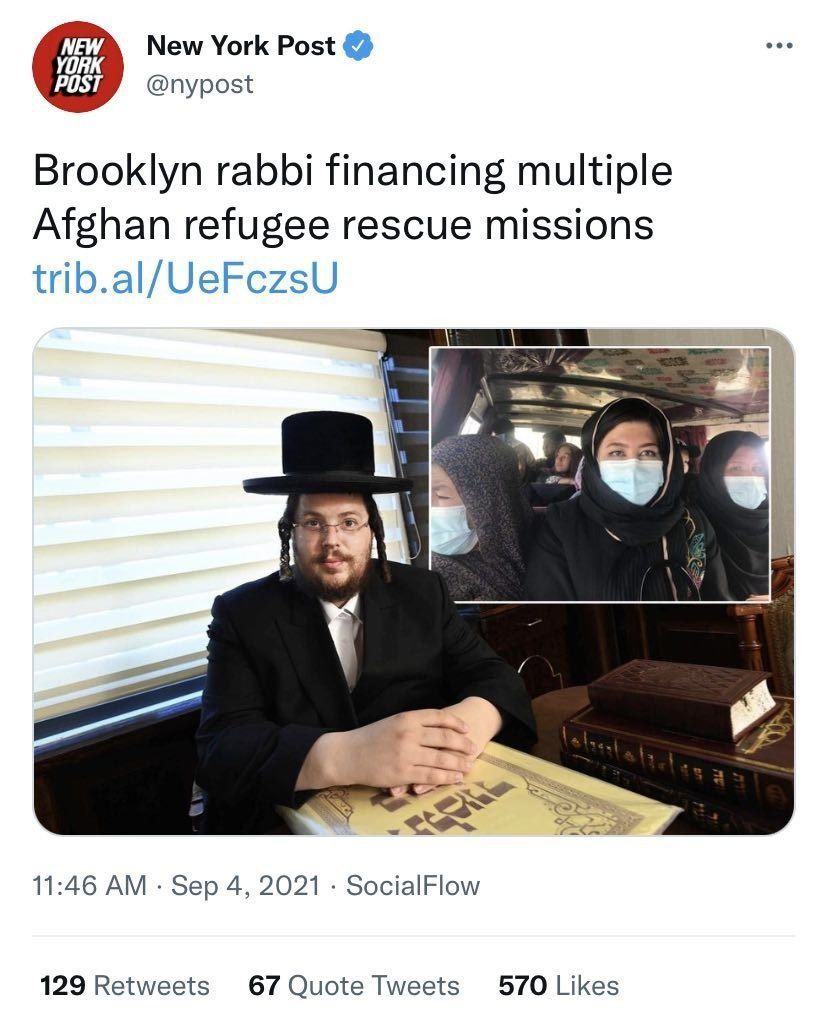Screen dimensions: 828x1028
Task: Open the @nypost handle link
Action: pyautogui.click(x=199, y=84)
